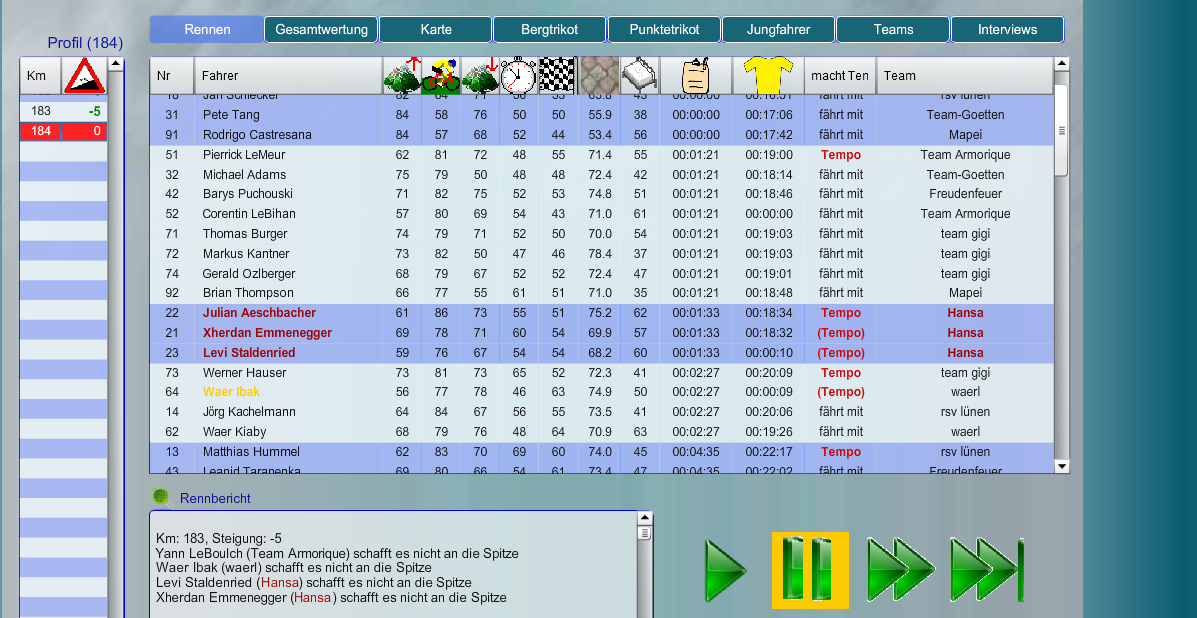The height and width of the screenshot is (618, 1197).
Task: Click the gradient warning sign icon
Action: pyautogui.click(x=83, y=74)
